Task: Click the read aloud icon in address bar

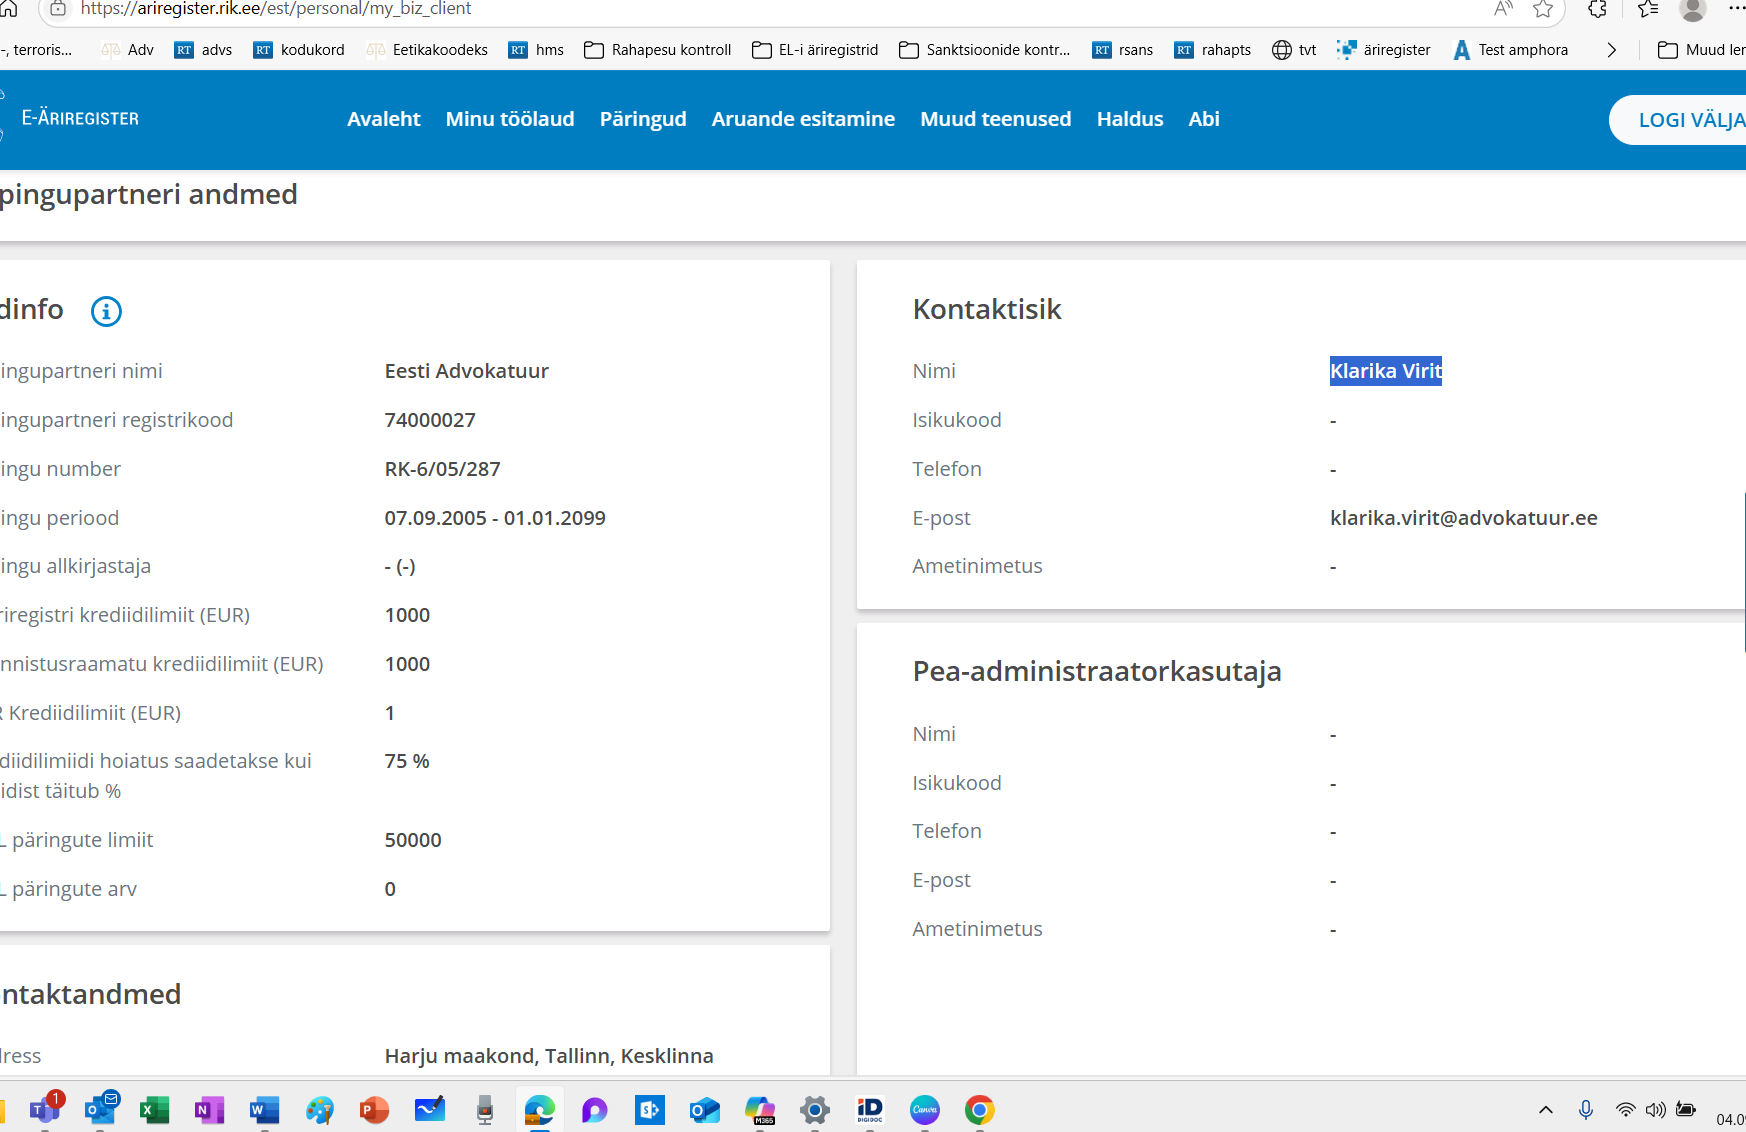Action: [x=1502, y=9]
